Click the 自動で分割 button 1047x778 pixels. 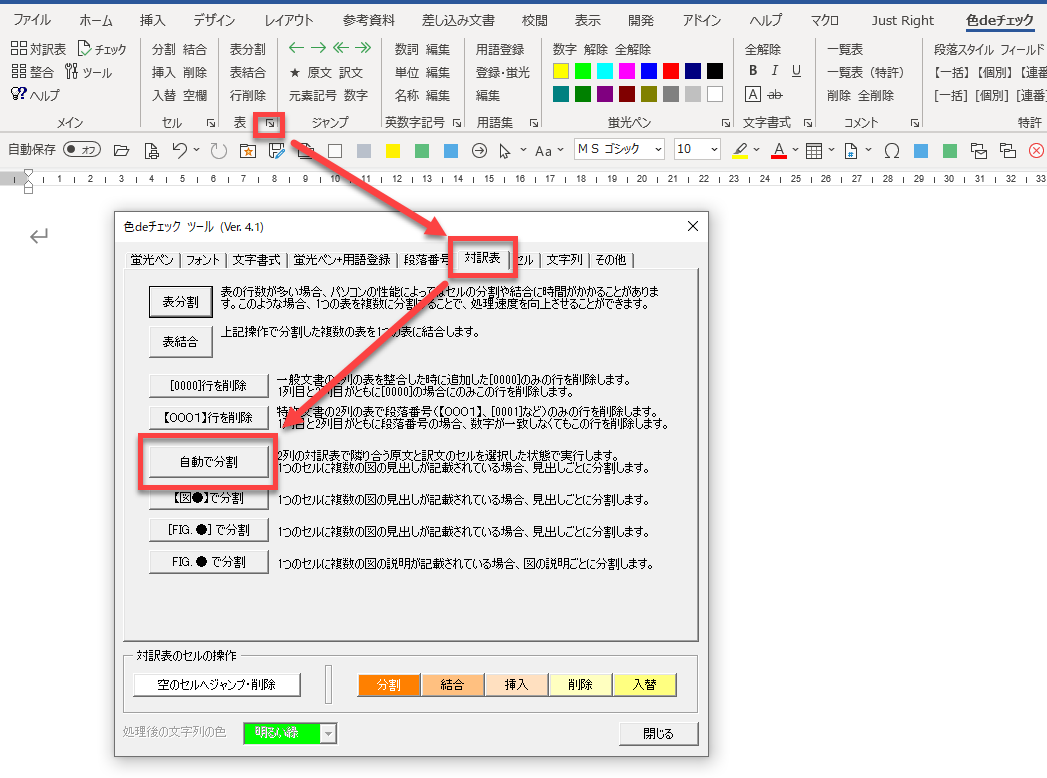[x=208, y=462]
